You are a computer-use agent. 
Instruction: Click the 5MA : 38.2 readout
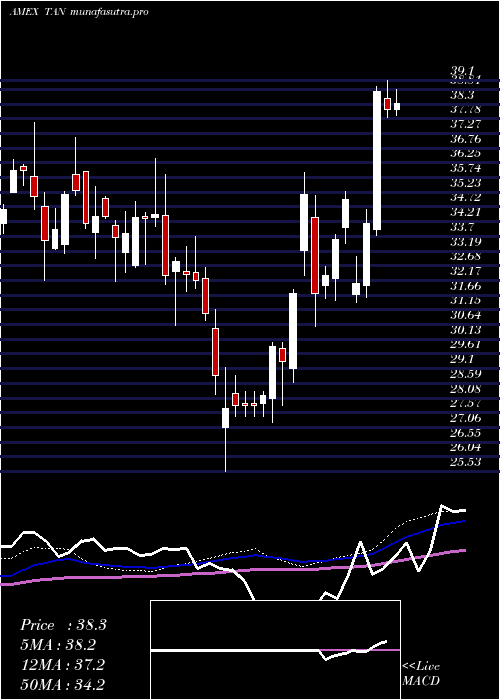[x=58, y=645]
